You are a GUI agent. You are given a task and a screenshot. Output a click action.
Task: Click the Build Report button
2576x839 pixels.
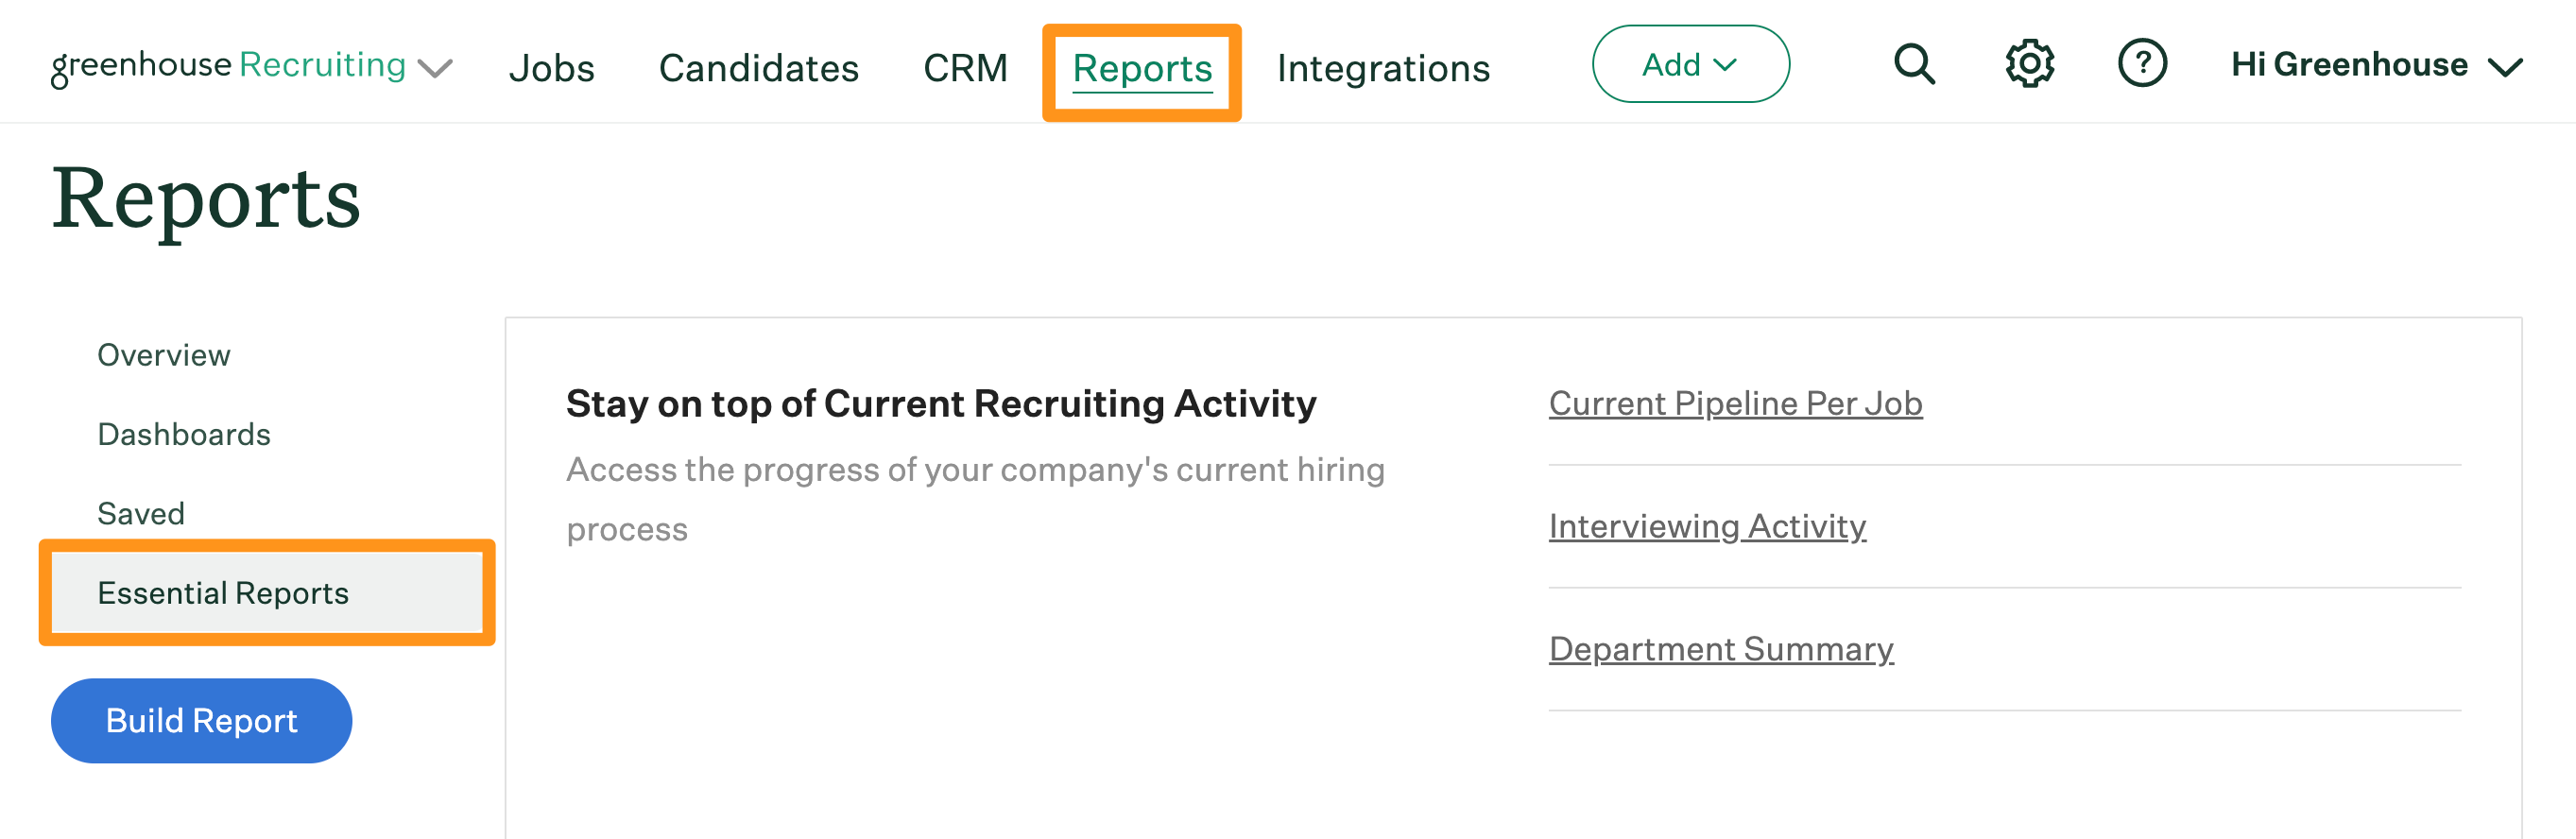(201, 720)
